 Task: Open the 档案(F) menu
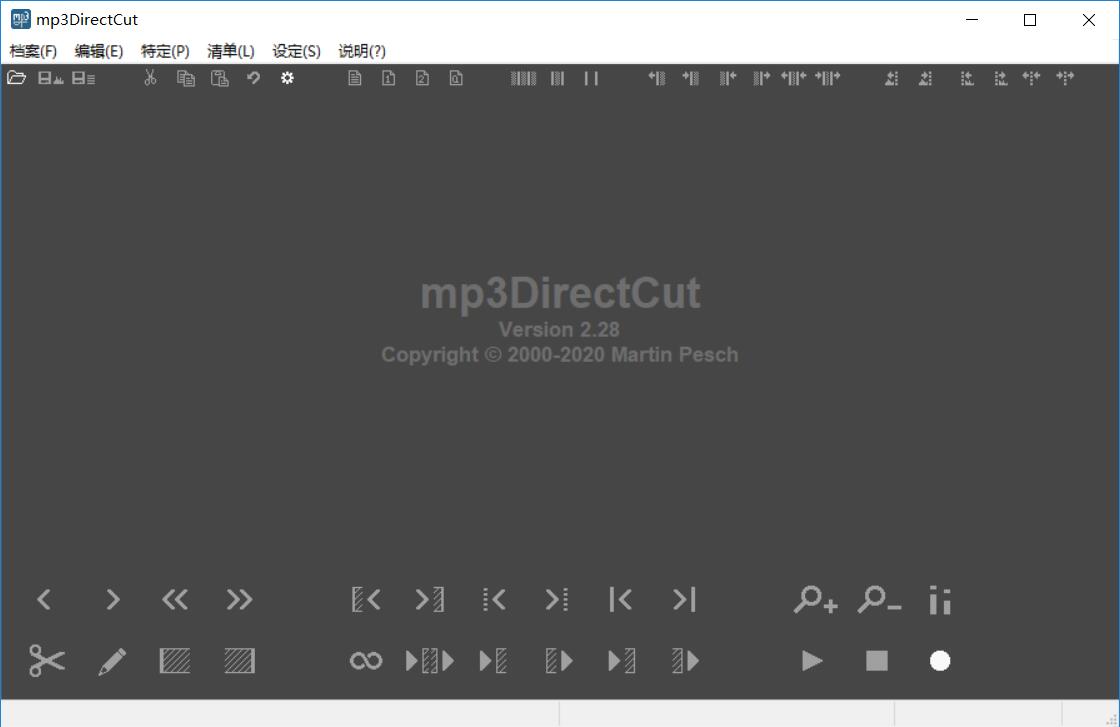(33, 51)
